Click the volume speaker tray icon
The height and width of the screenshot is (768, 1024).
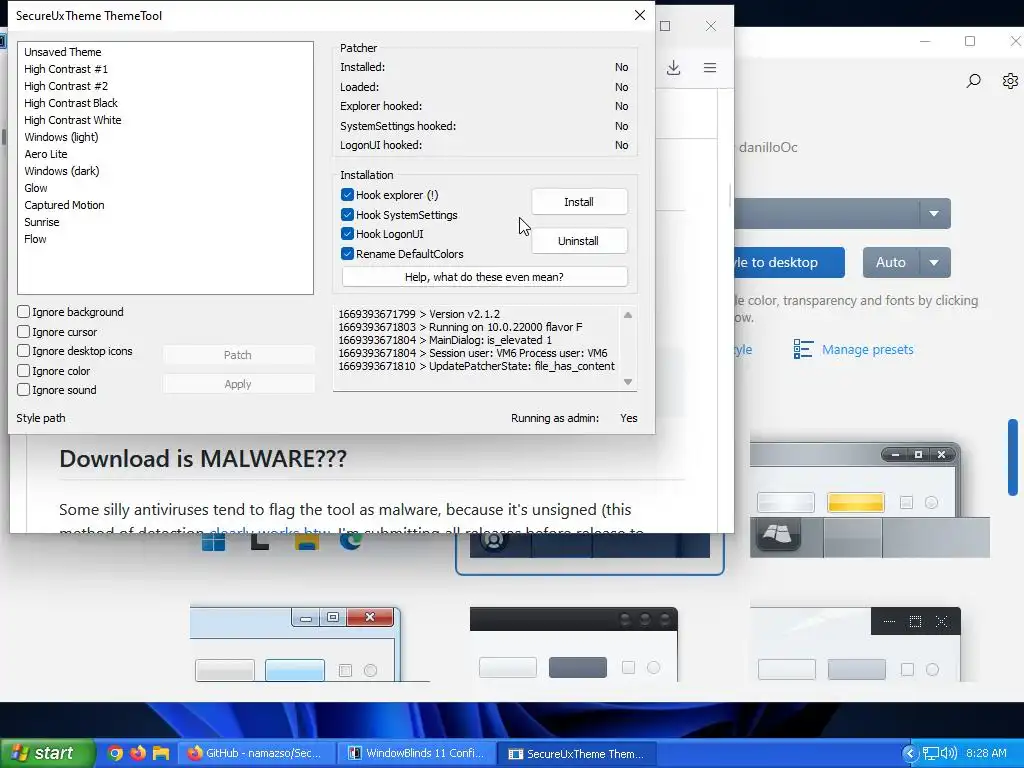(x=948, y=754)
